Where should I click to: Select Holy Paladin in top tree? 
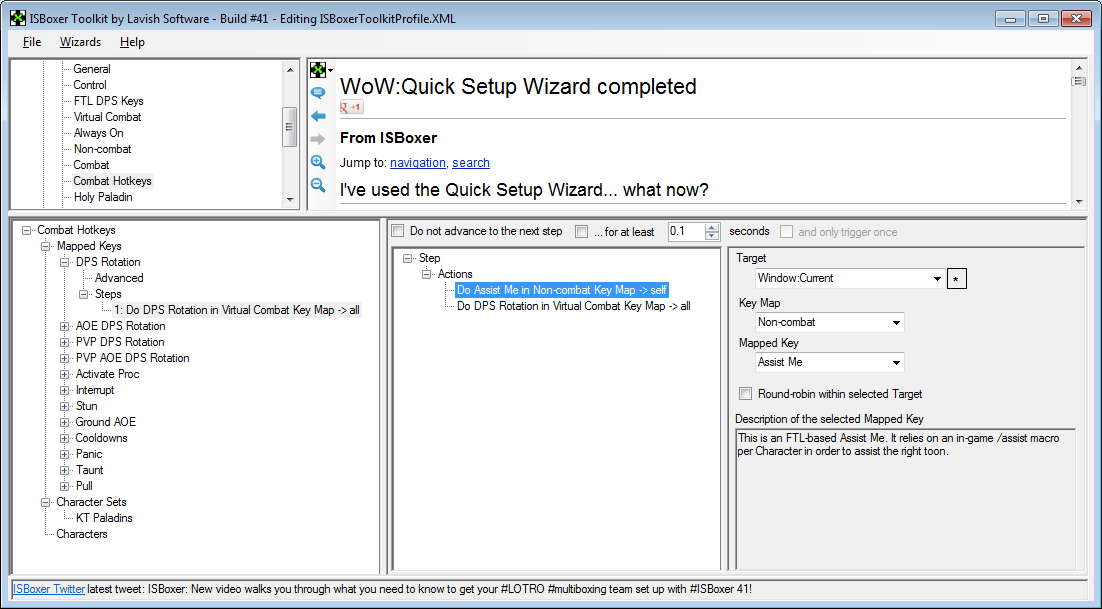(103, 197)
